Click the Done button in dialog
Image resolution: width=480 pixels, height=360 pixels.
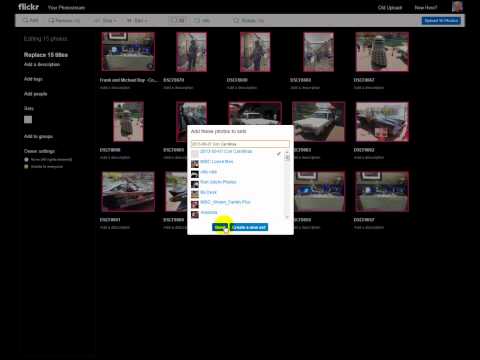[x=220, y=227]
